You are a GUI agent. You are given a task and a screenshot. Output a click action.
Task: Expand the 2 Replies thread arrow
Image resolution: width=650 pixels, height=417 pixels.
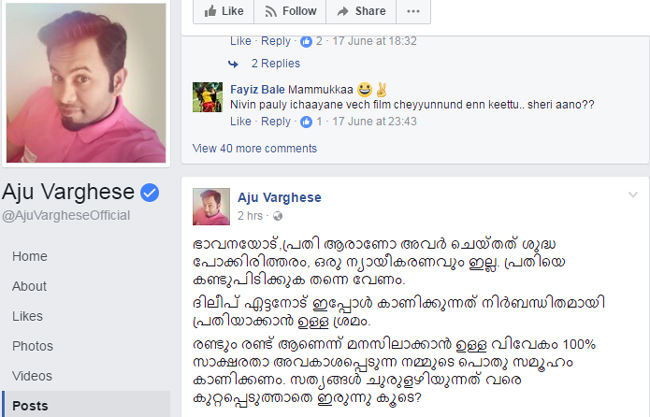pos(233,64)
